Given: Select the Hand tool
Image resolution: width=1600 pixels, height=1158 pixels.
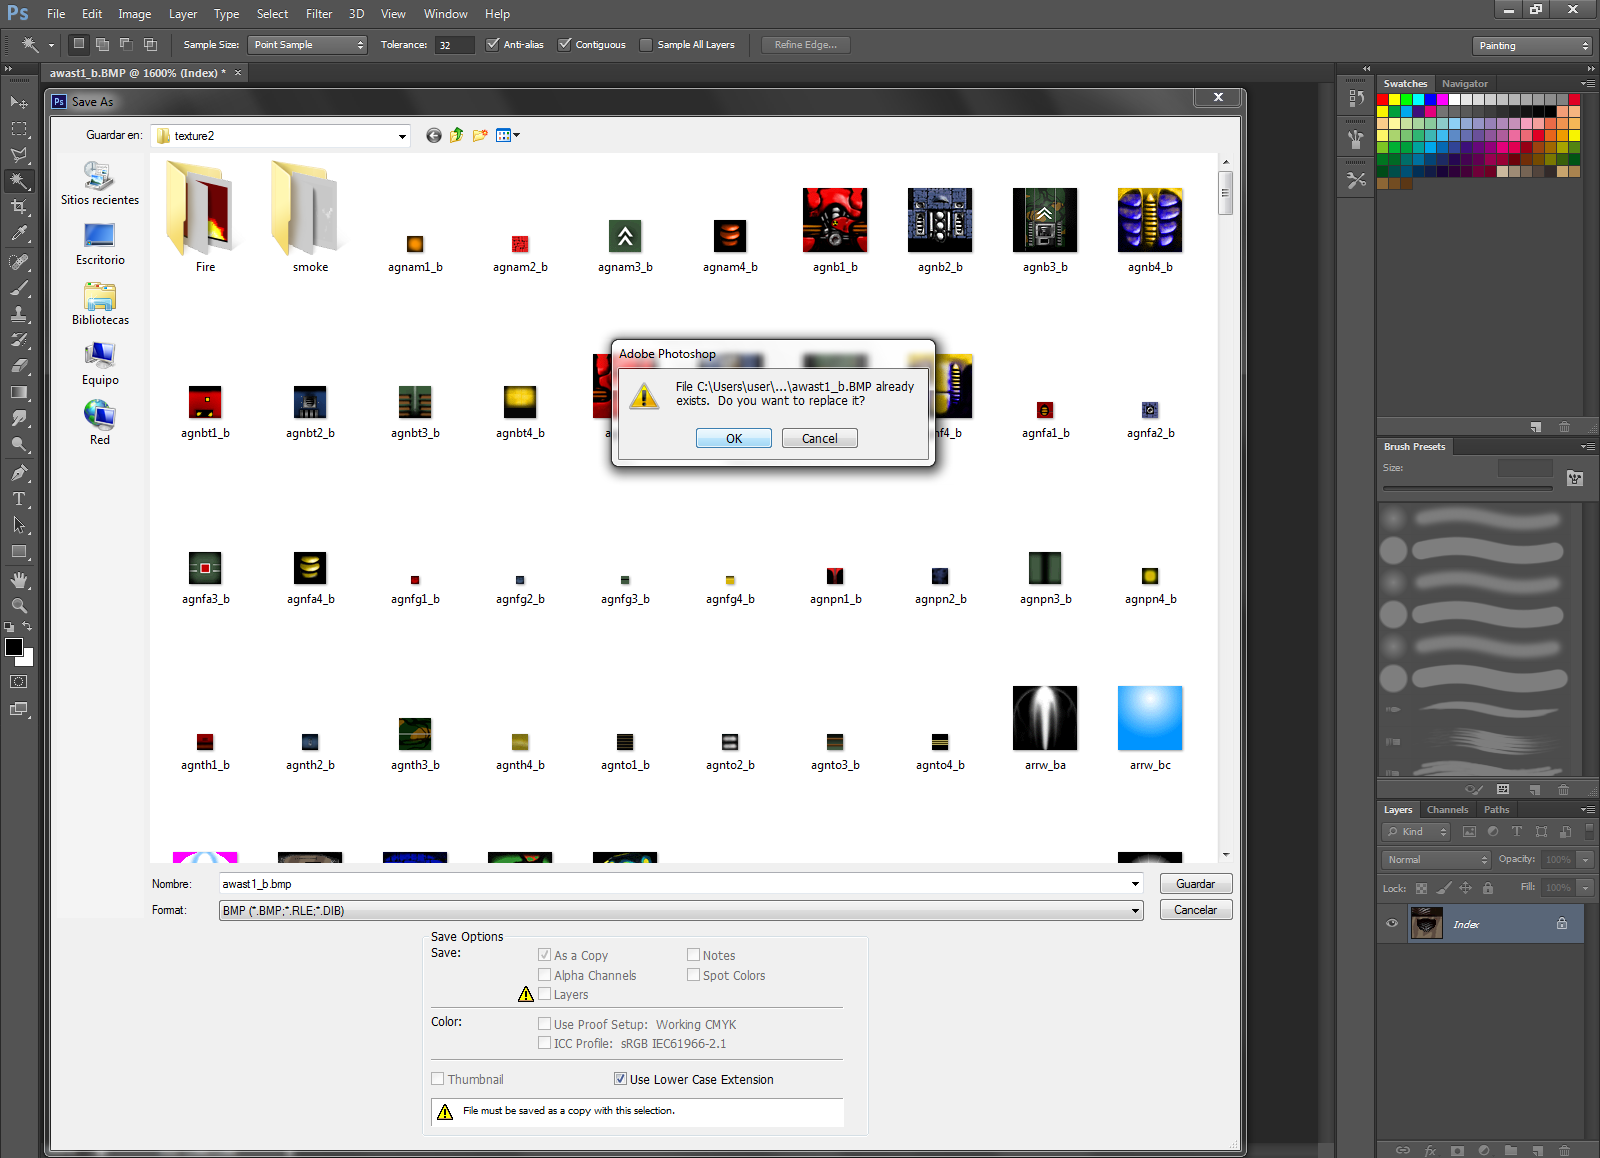Looking at the screenshot, I should click(19, 580).
